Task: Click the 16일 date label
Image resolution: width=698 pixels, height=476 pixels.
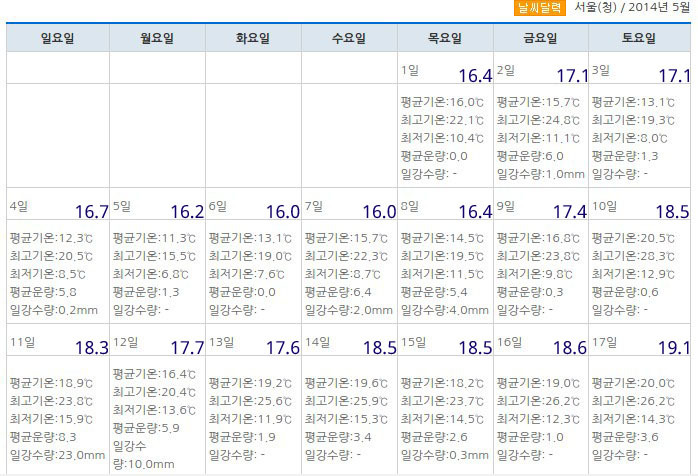Action: (510, 342)
